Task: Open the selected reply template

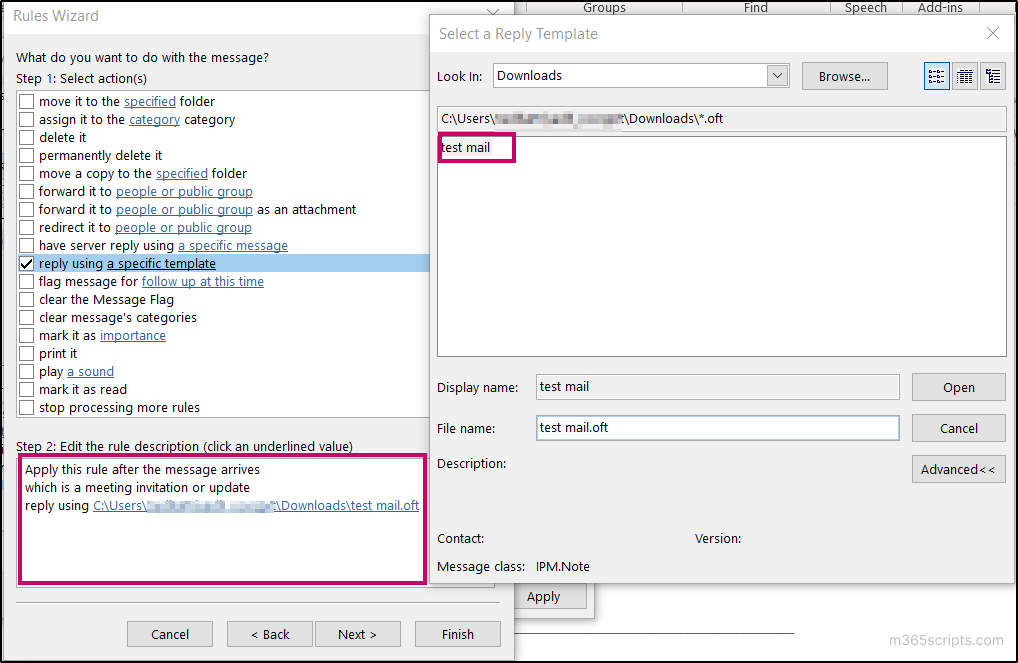Action: 958,387
